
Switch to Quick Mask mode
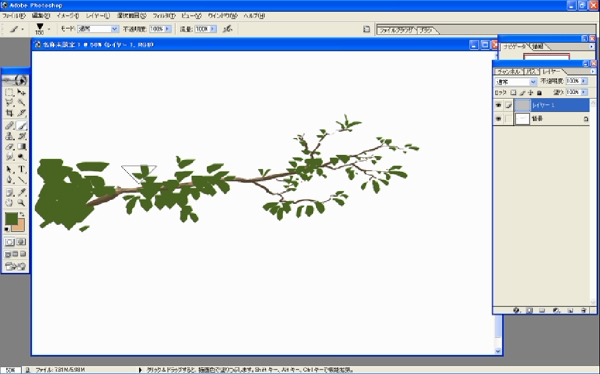(x=21, y=242)
